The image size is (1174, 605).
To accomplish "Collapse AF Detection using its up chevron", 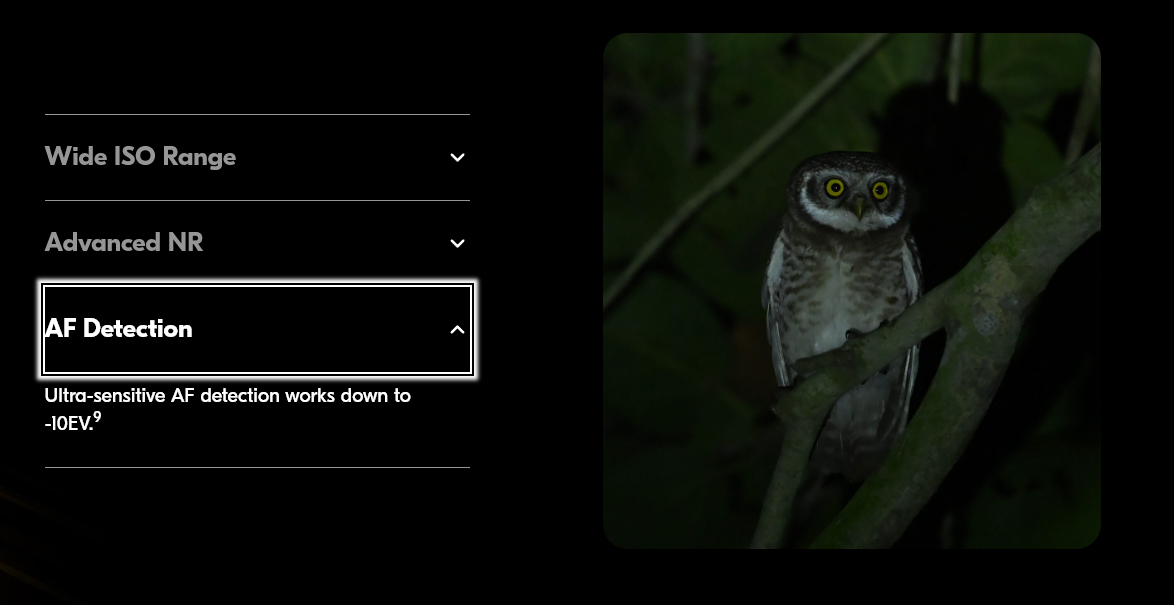I will click(457, 329).
